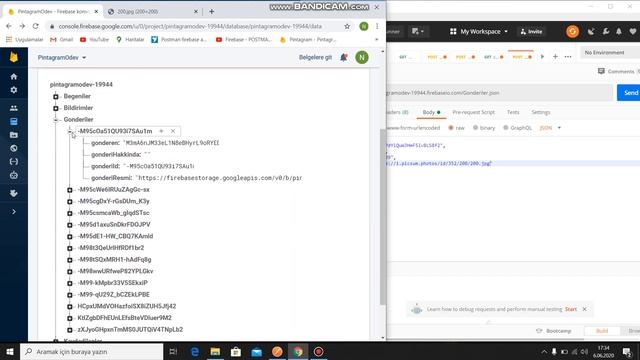Open Firebase Project Overview home icon
This screenshot has width=640, height=360.
click(x=13, y=76)
